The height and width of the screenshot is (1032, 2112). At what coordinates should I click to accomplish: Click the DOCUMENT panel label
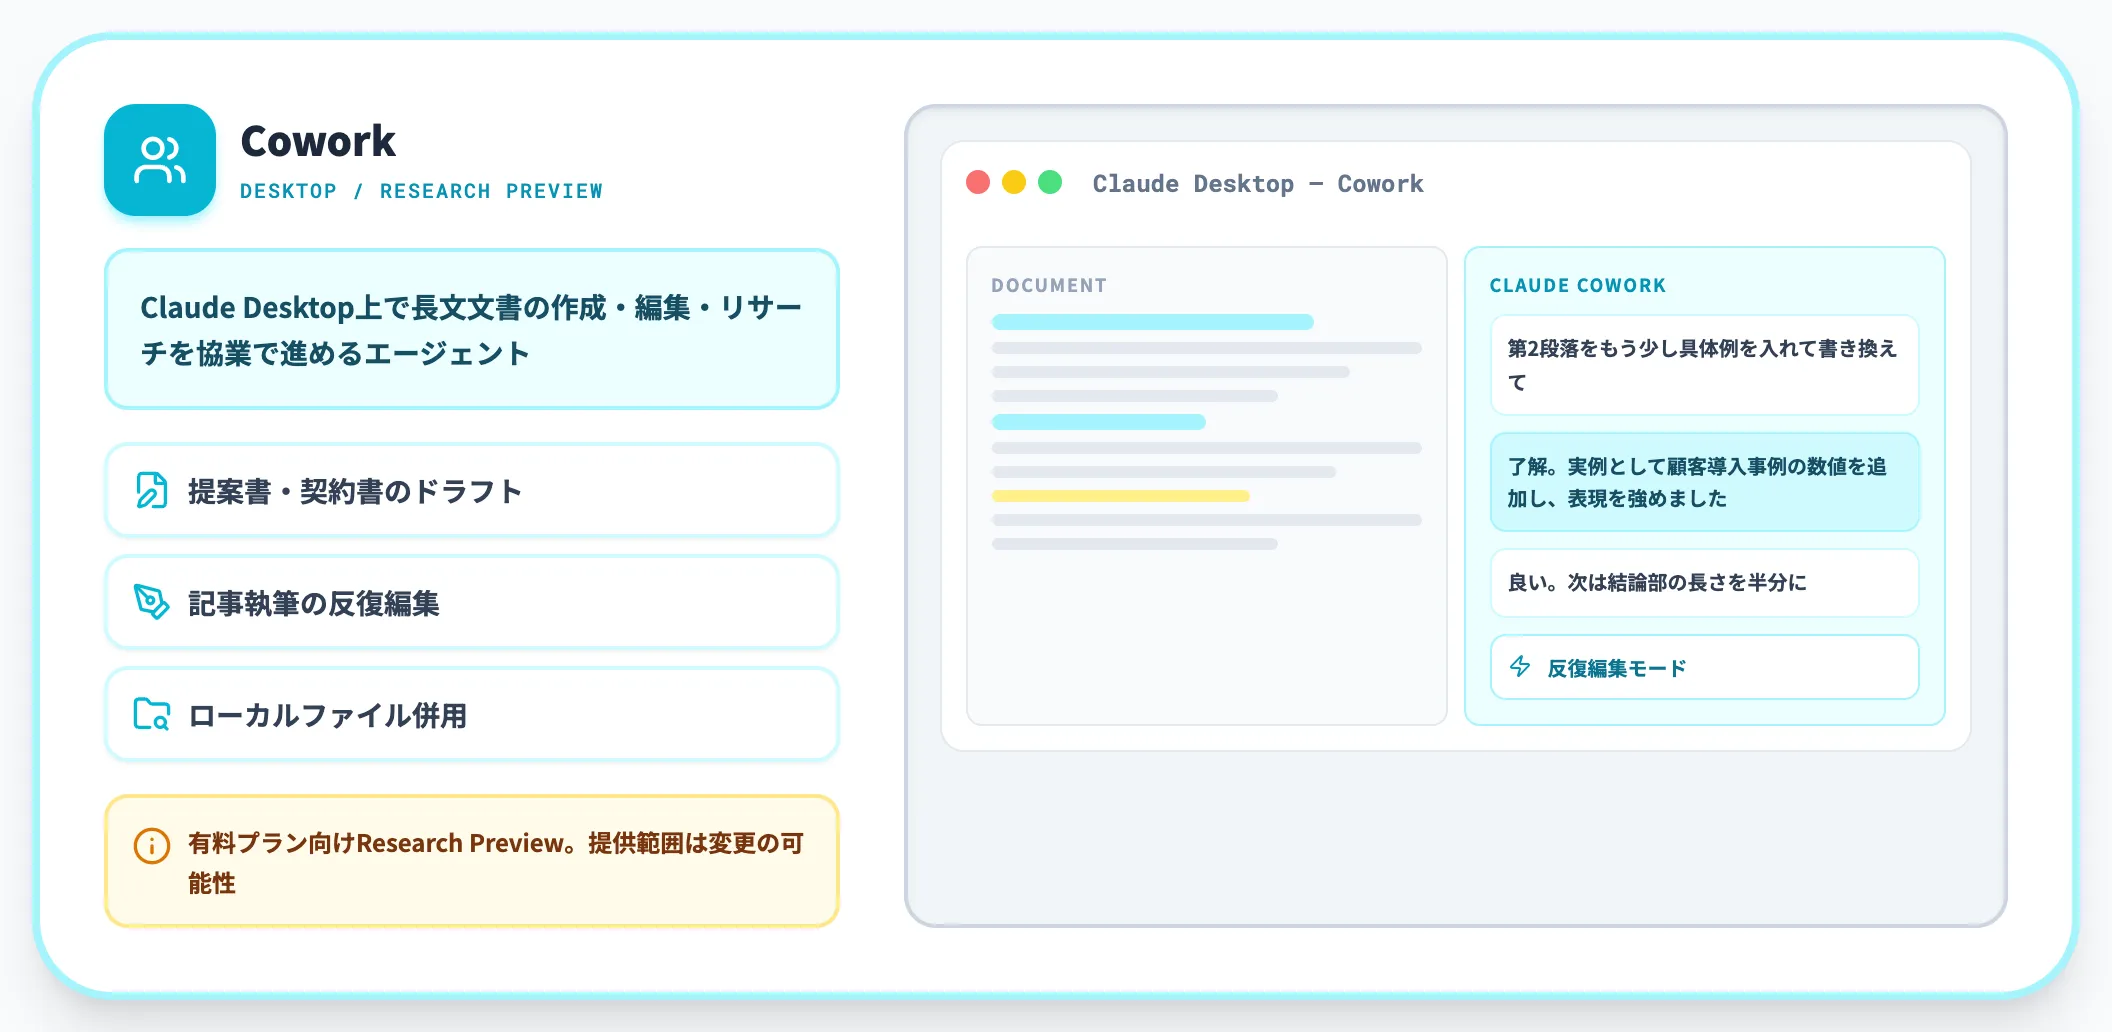pyautogui.click(x=1049, y=286)
